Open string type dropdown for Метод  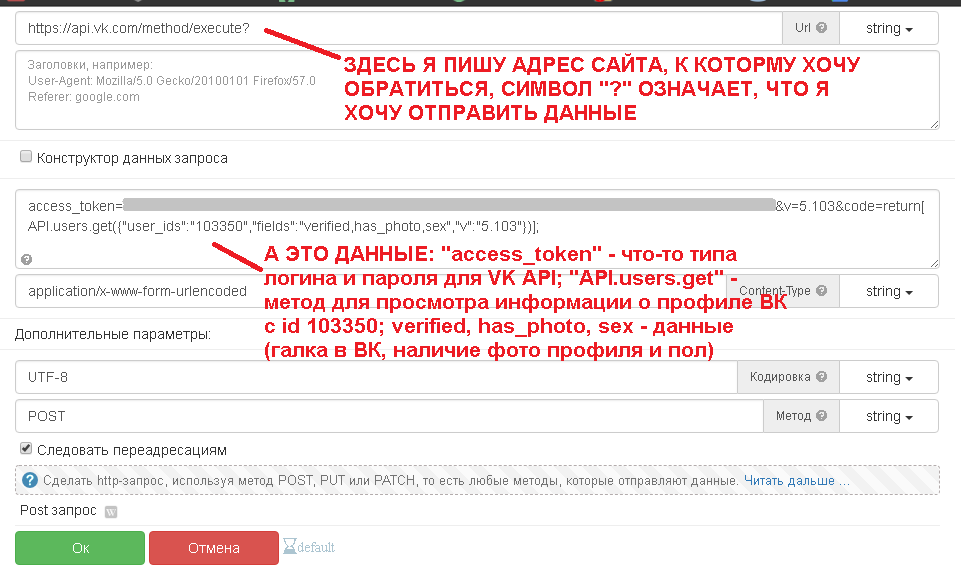(889, 416)
